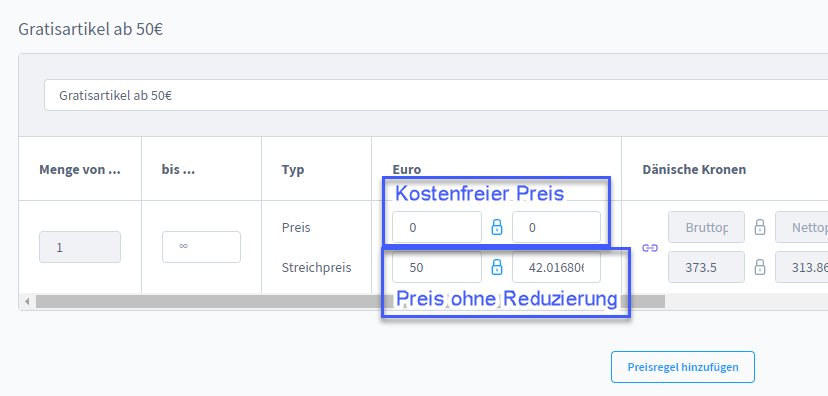Click the rule name field 'Gratisartikel ab 50€'

pyautogui.click(x=436, y=96)
